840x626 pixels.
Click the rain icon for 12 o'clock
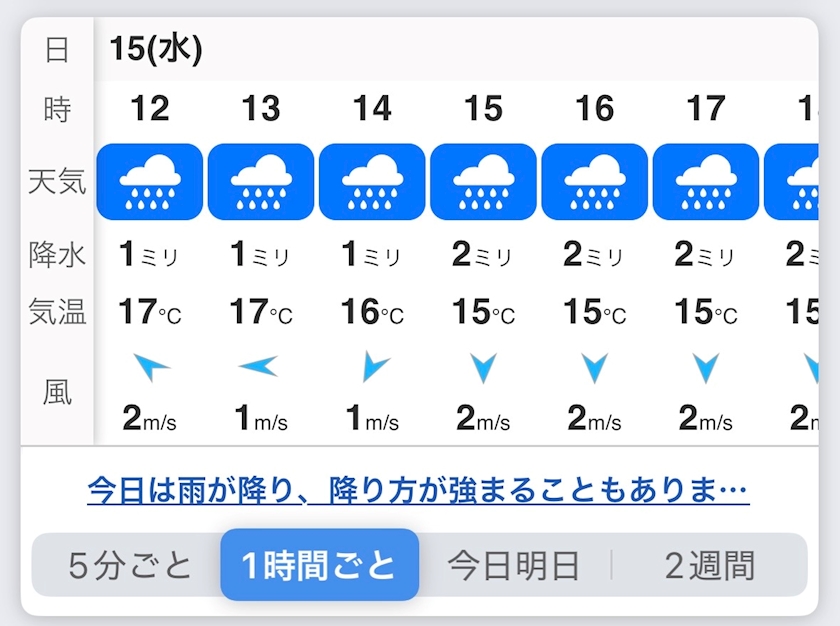point(150,181)
